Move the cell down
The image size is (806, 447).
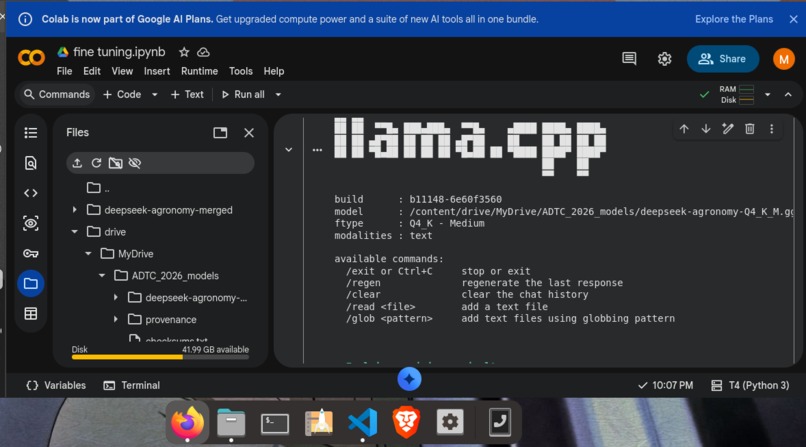coord(706,129)
